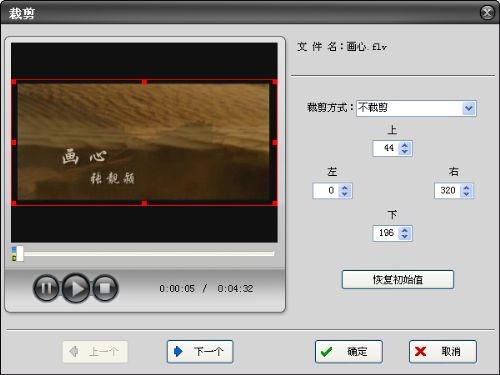Confirm the crop with 确定
The width and height of the screenshot is (500, 375).
(x=349, y=351)
